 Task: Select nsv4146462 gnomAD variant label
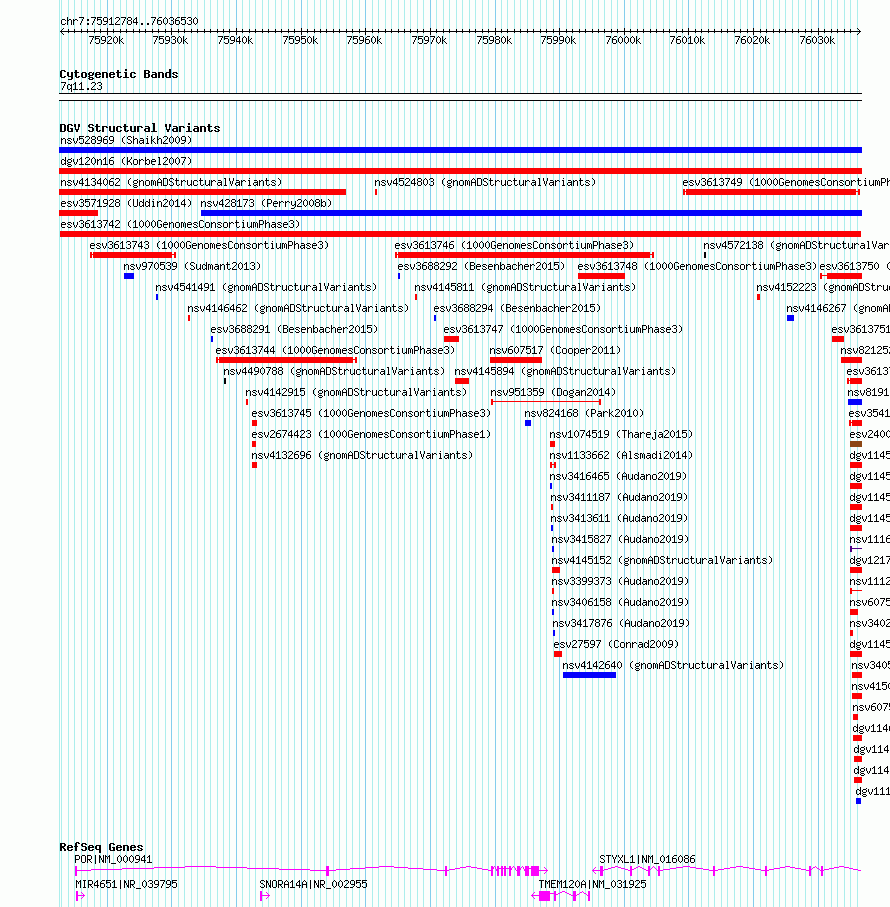click(x=298, y=308)
